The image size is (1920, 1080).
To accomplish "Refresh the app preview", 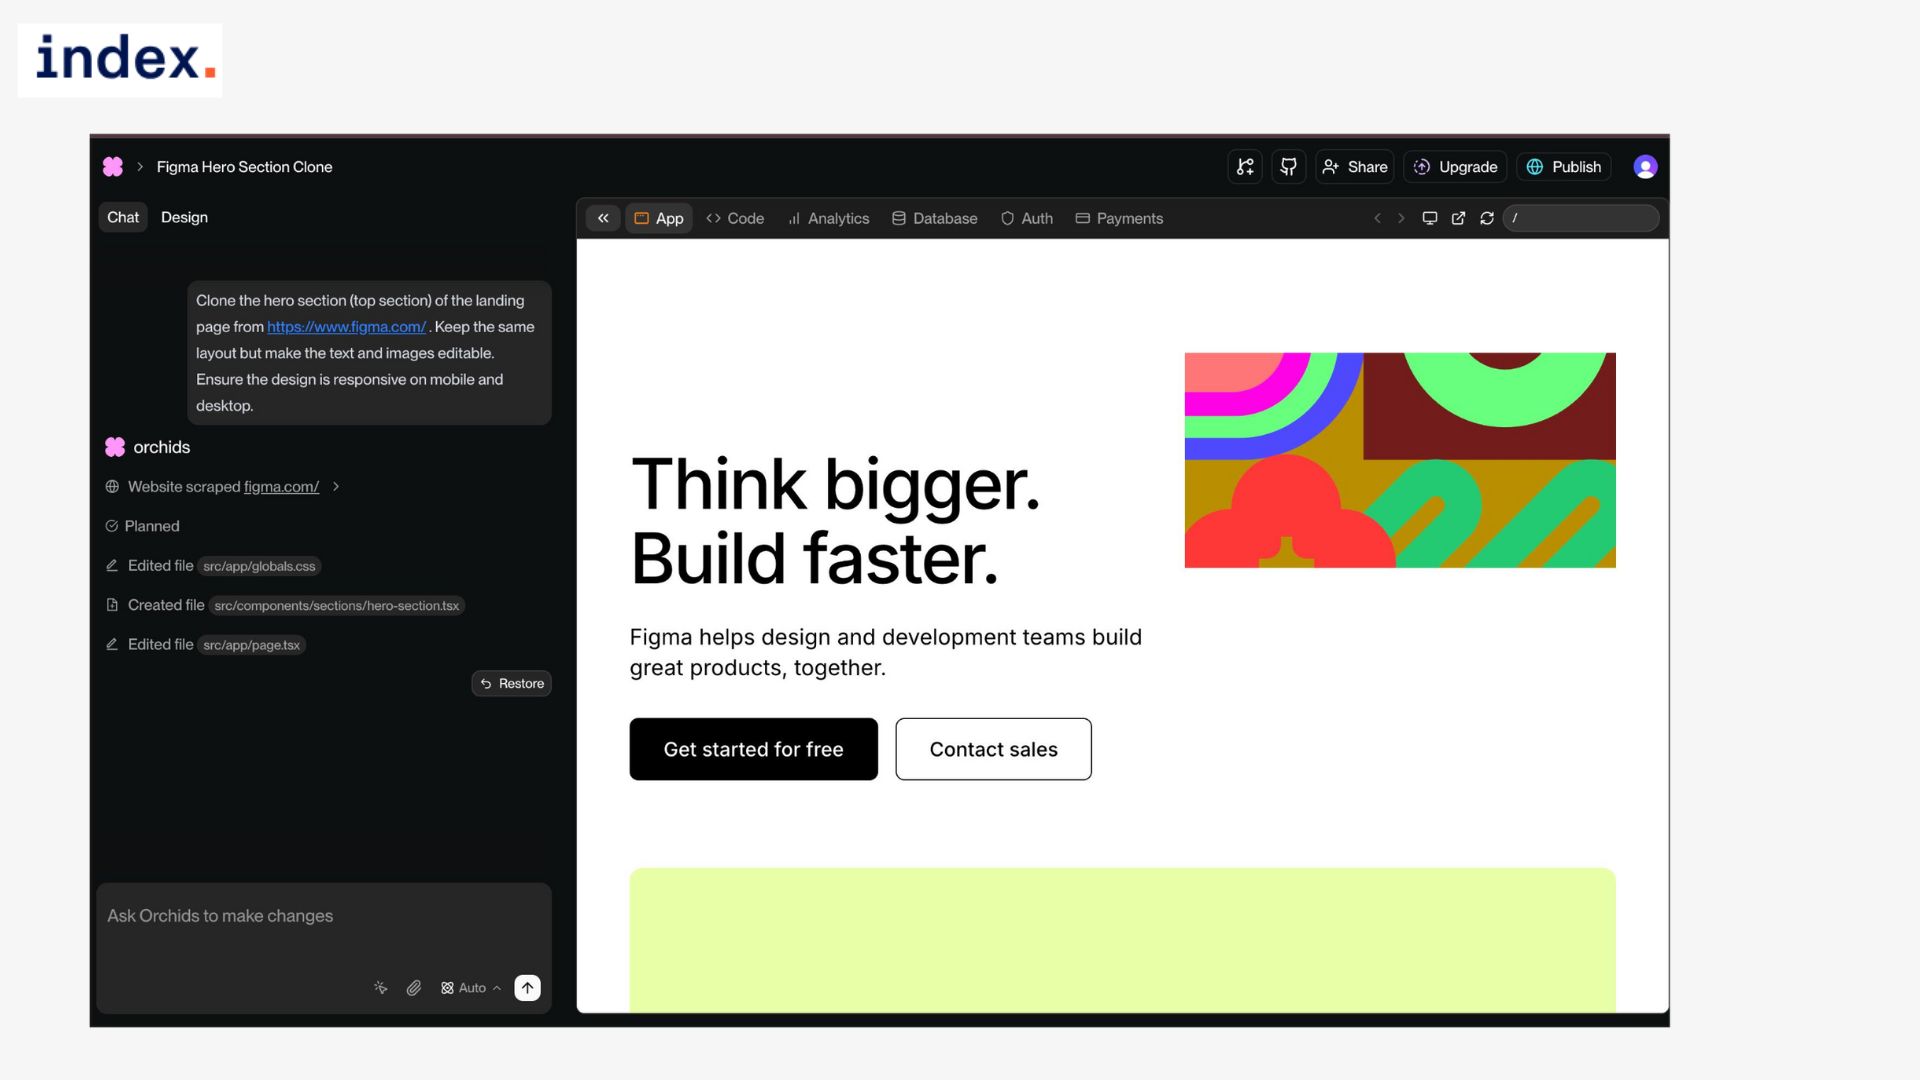I will pos(1487,218).
